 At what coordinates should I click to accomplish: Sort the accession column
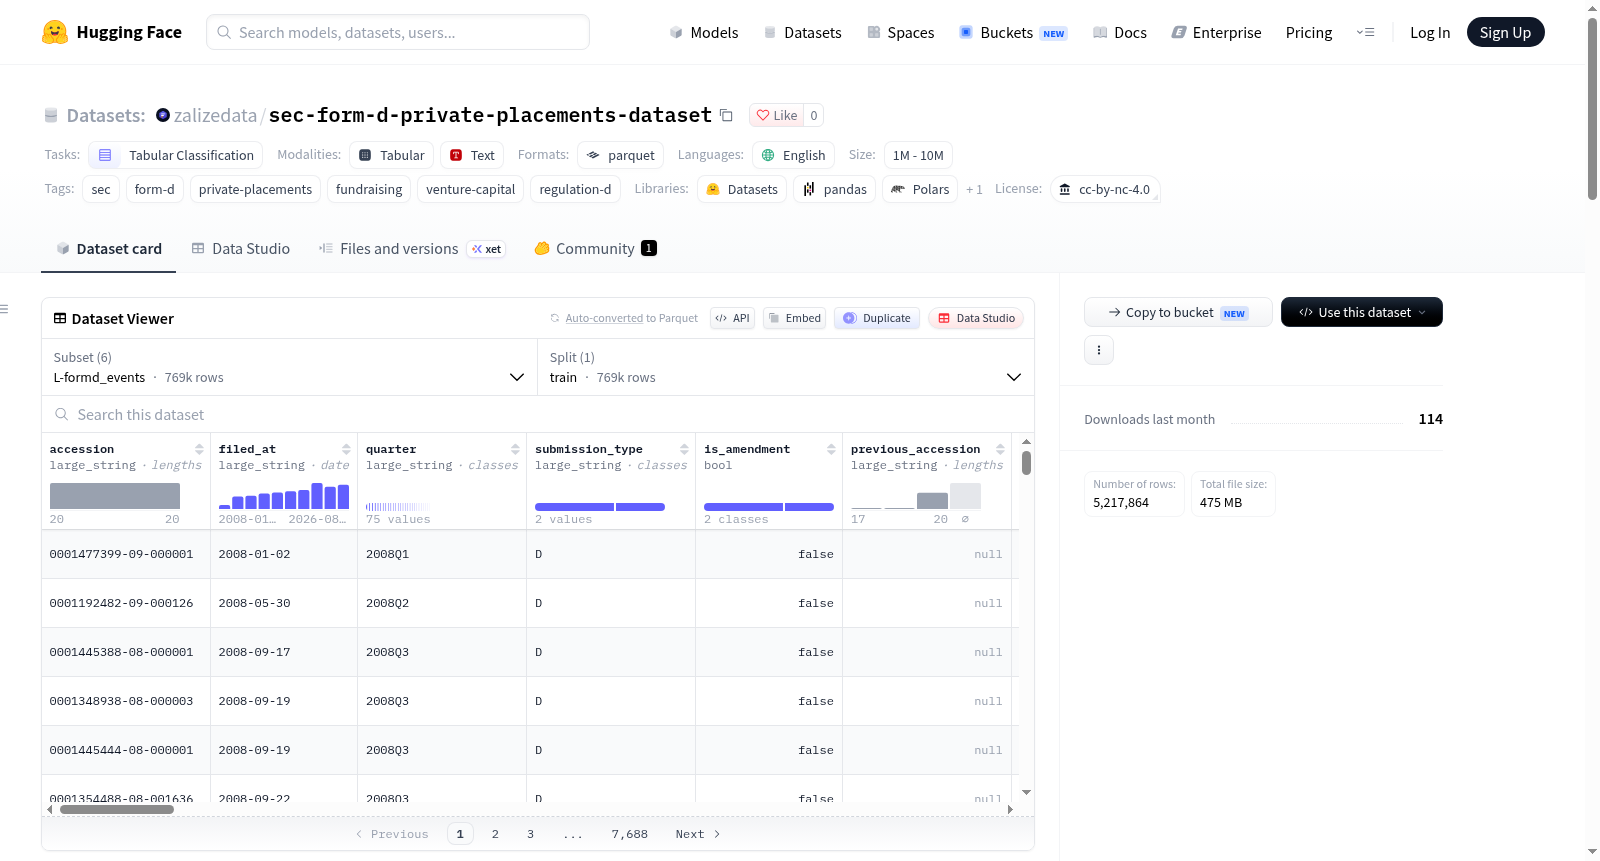[x=199, y=449]
